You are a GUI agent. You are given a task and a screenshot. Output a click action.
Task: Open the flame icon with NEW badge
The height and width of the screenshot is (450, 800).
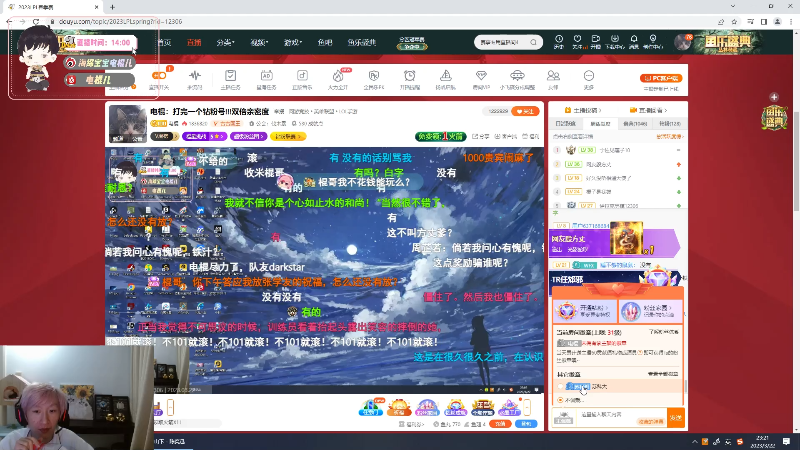338,76
